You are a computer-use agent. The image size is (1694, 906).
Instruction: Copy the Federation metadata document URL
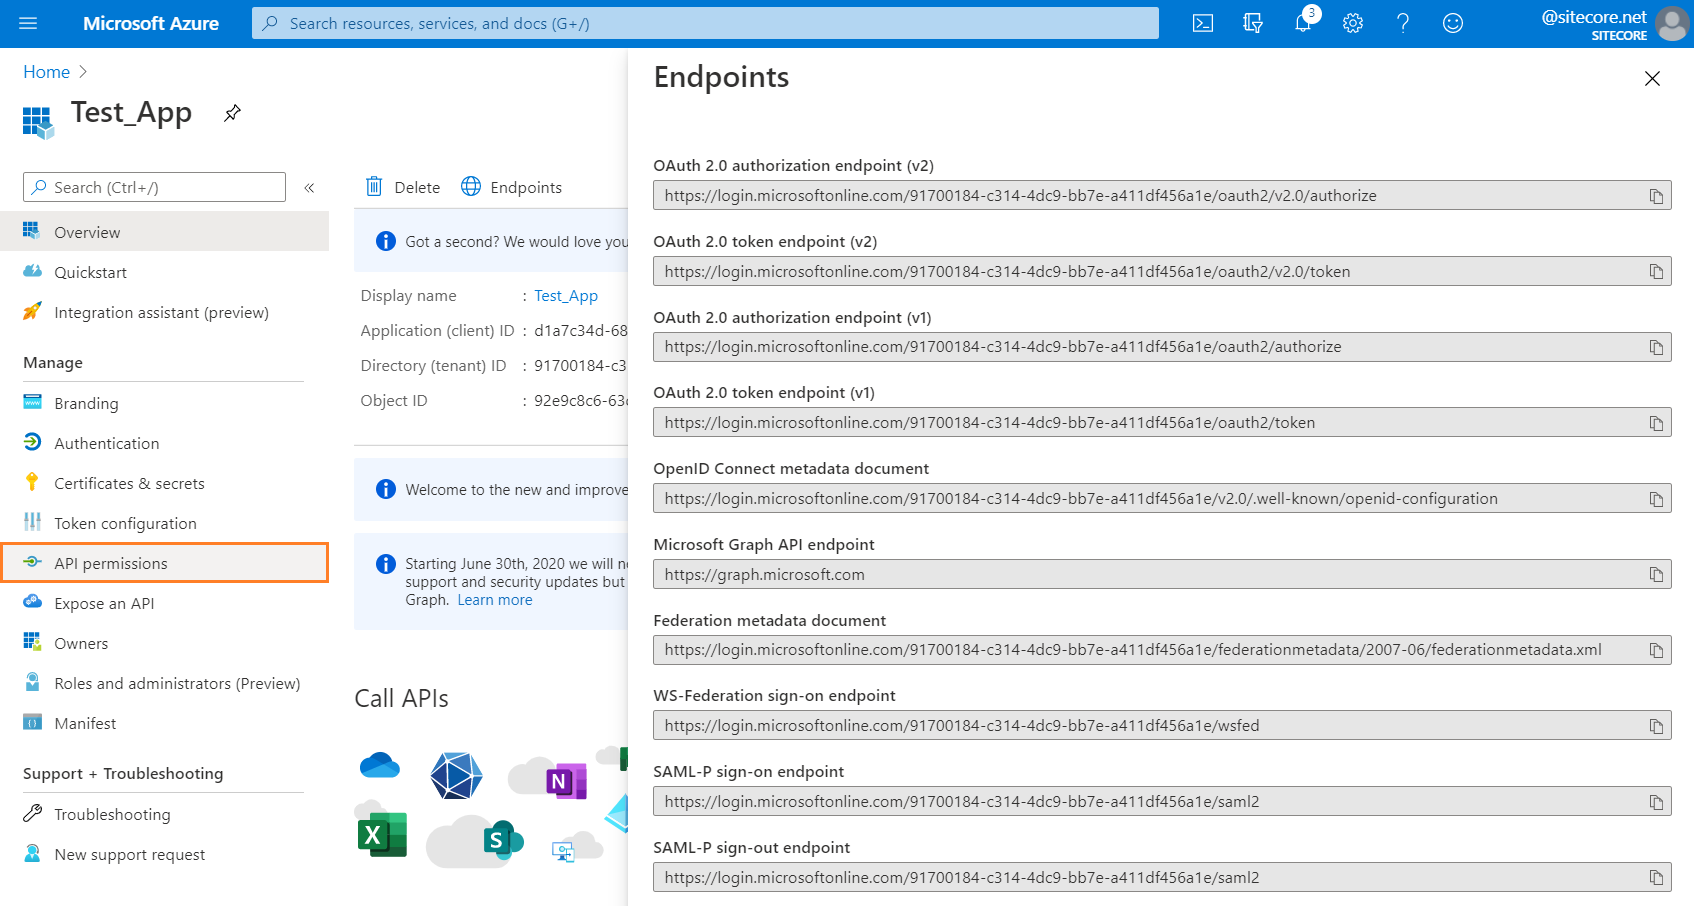tap(1656, 650)
